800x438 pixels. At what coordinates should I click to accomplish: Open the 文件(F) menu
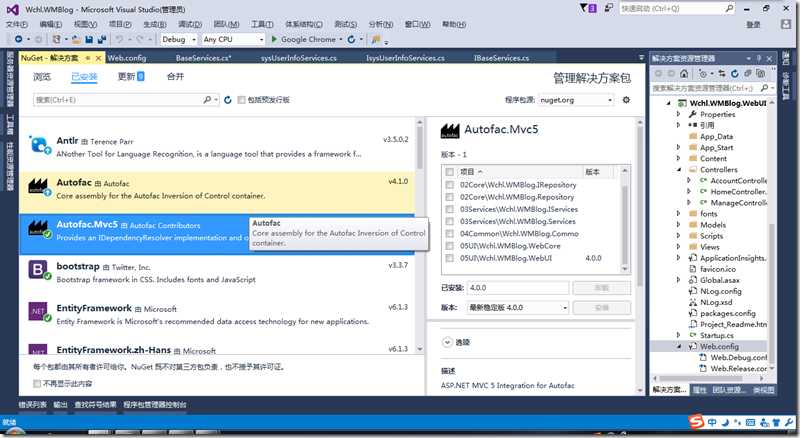(x=17, y=24)
